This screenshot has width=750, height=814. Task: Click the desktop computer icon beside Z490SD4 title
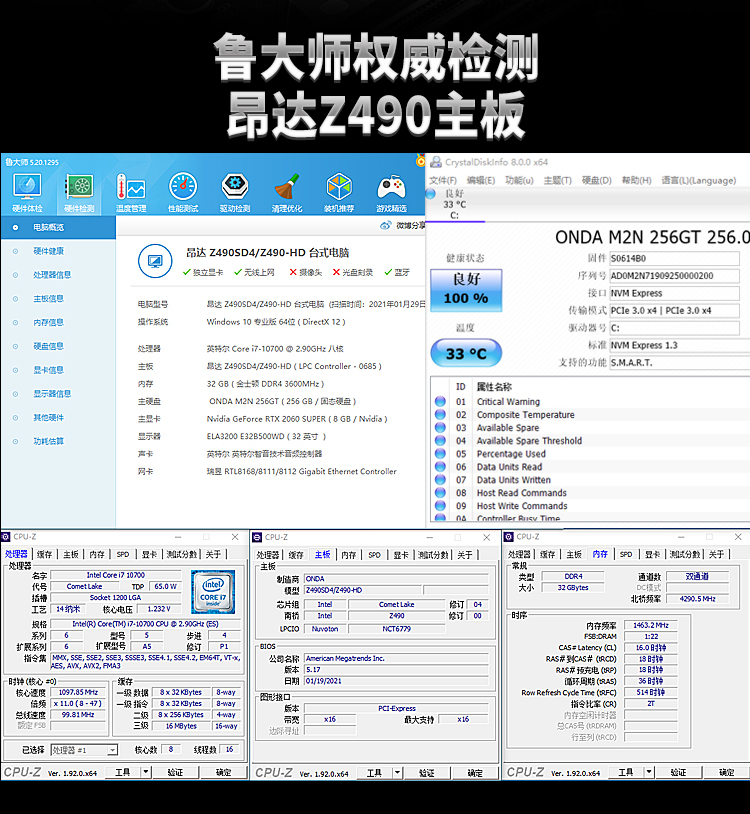[155, 261]
